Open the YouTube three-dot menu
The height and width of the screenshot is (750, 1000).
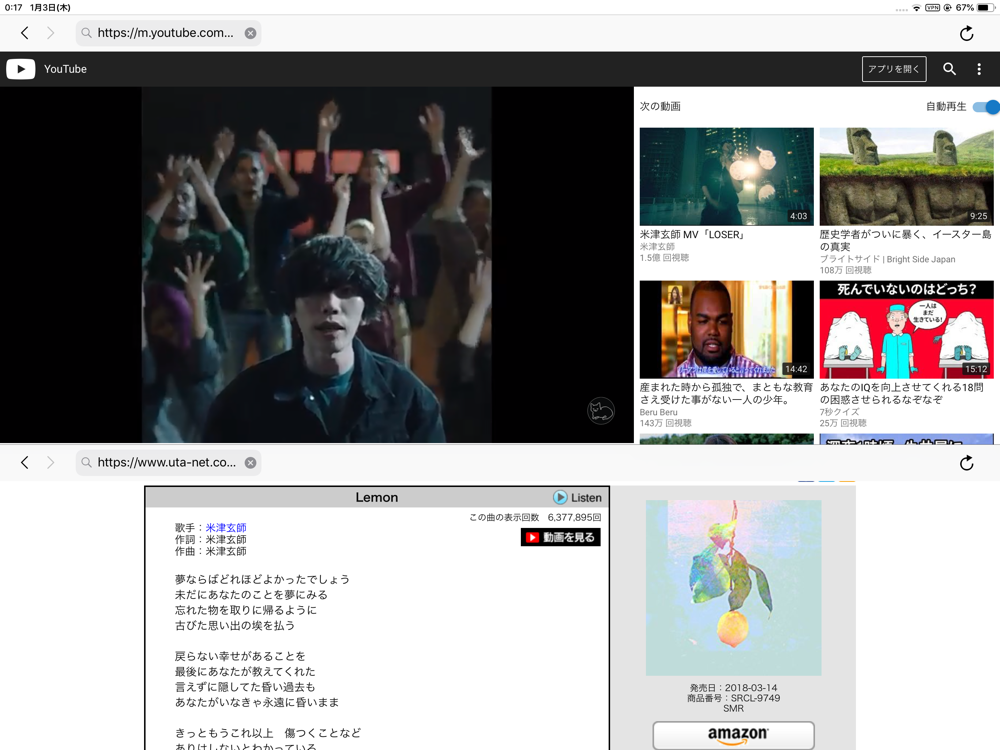[979, 69]
